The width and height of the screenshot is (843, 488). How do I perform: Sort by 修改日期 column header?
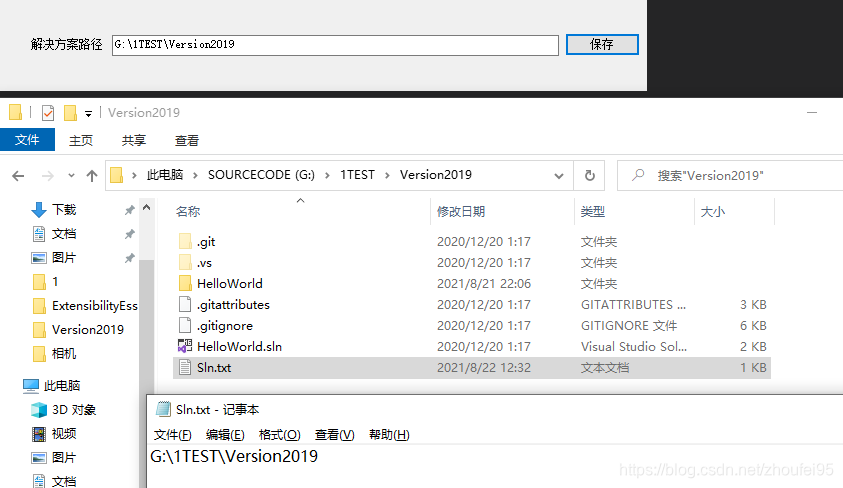[461, 212]
